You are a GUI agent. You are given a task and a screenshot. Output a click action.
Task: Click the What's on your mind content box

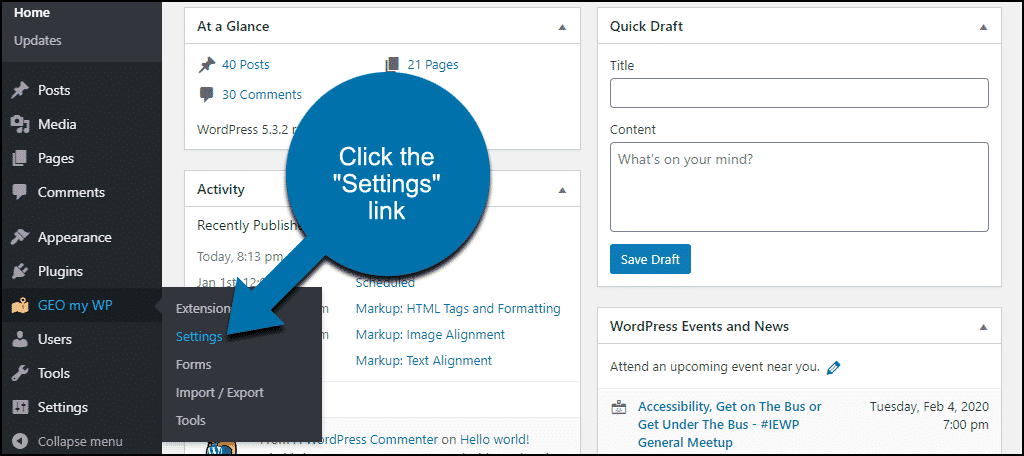click(799, 187)
